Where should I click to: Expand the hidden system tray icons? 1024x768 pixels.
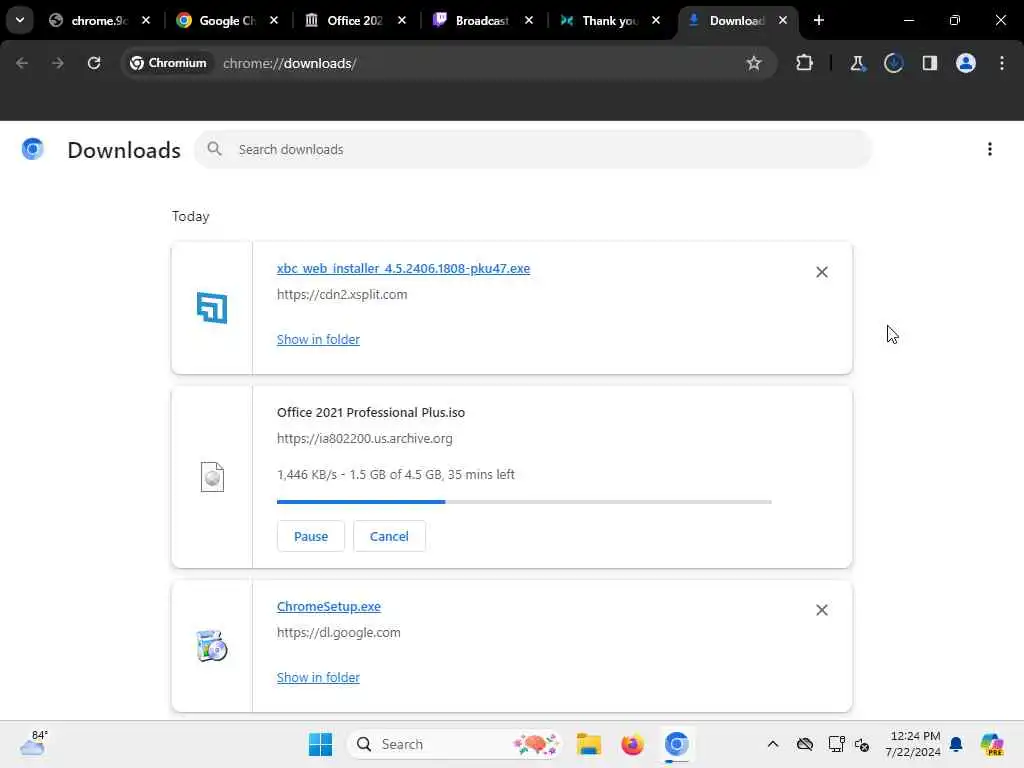tap(773, 744)
